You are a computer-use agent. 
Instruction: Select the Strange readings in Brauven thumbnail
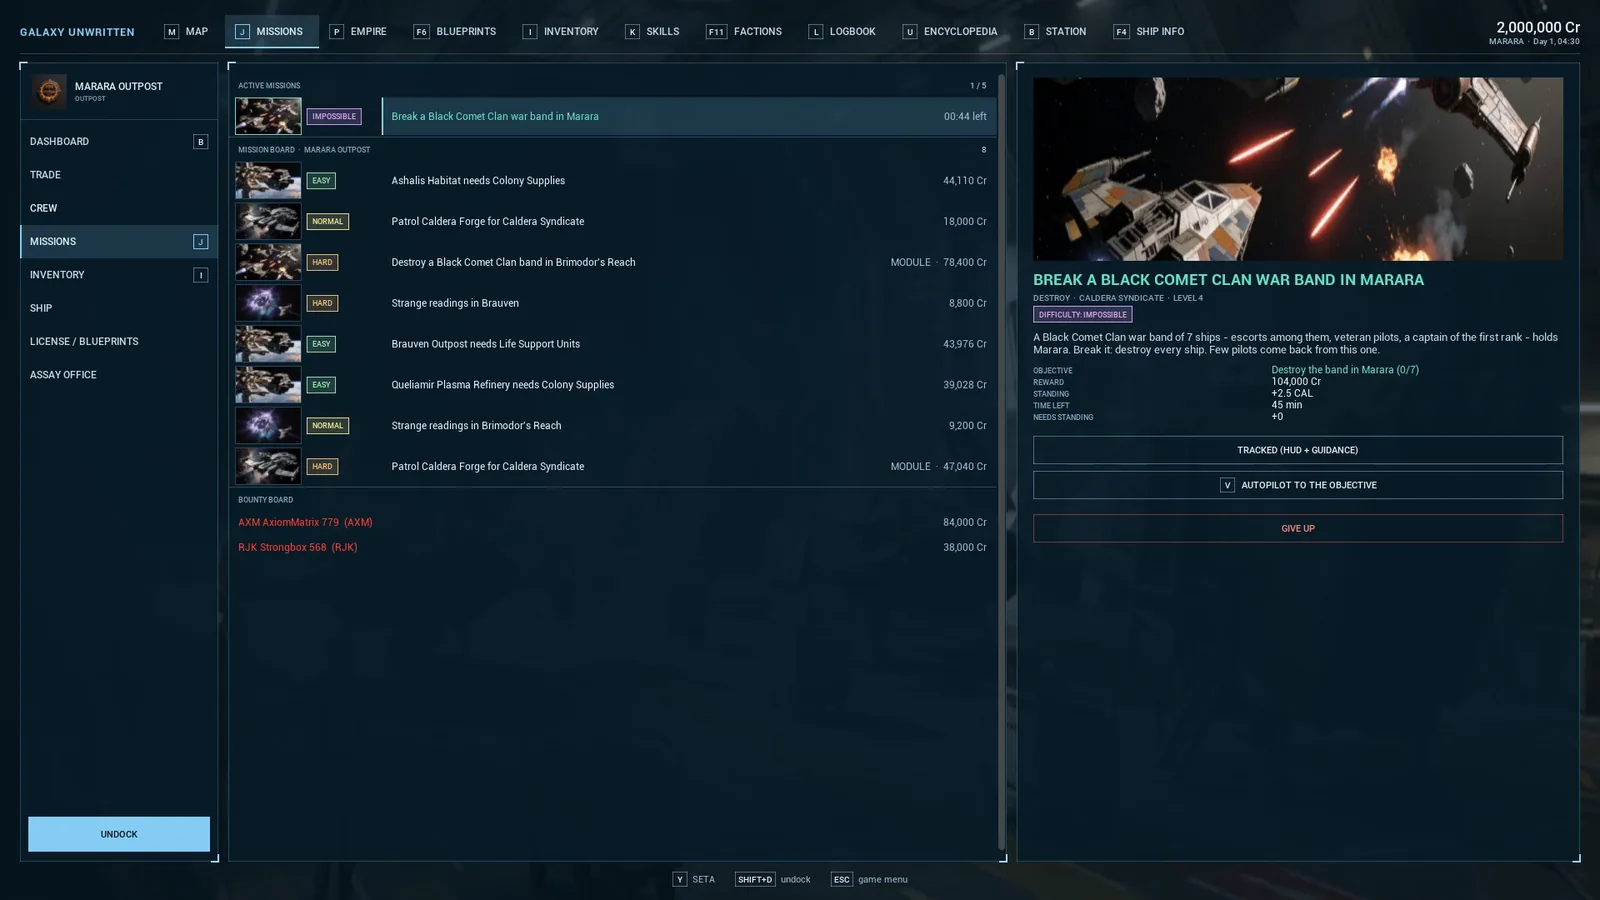pyautogui.click(x=268, y=303)
